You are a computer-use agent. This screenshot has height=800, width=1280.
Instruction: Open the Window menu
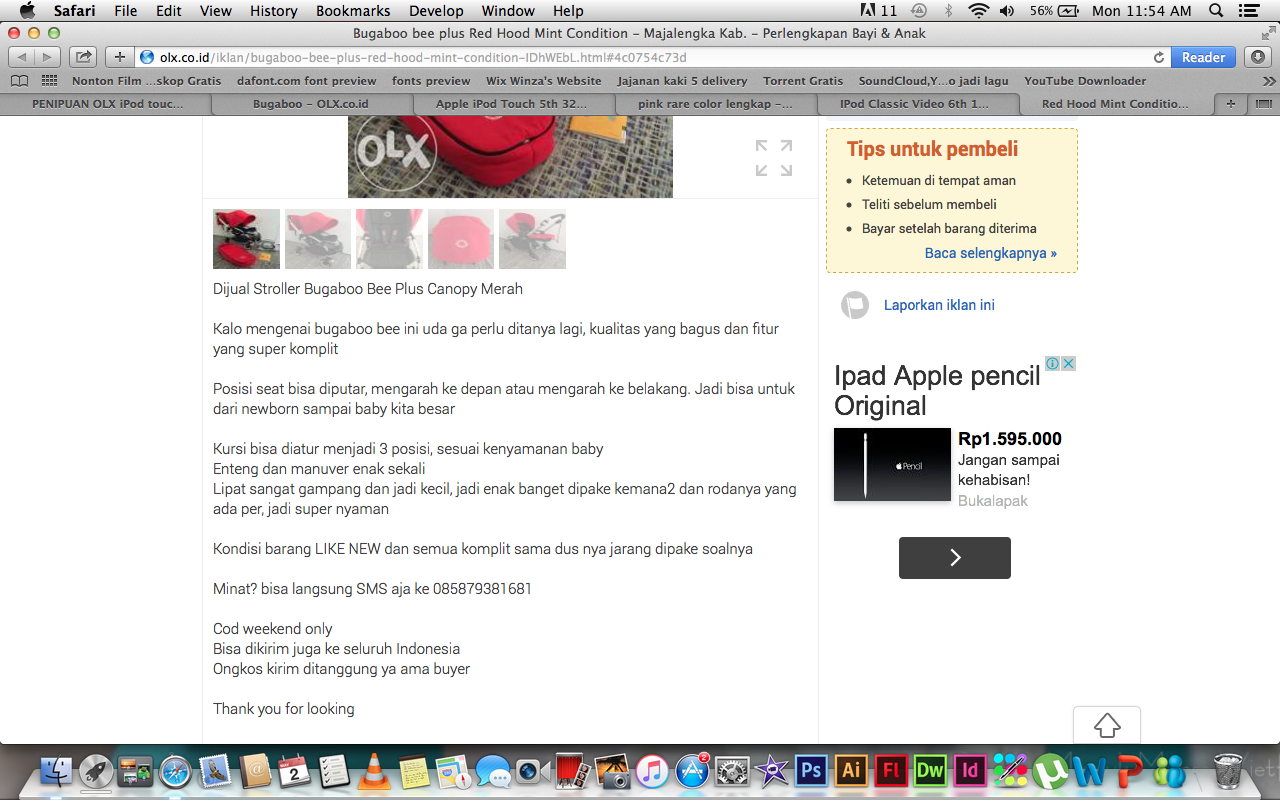tap(508, 11)
